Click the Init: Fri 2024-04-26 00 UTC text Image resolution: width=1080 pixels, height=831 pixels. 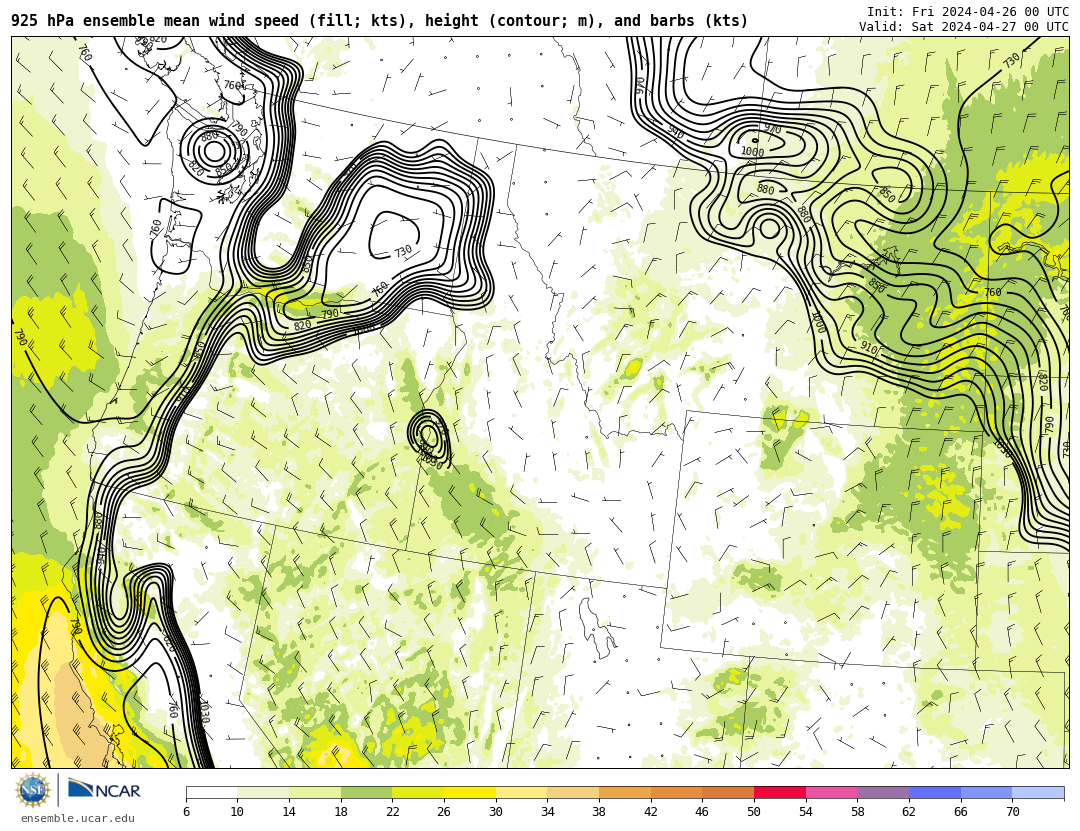point(968,12)
